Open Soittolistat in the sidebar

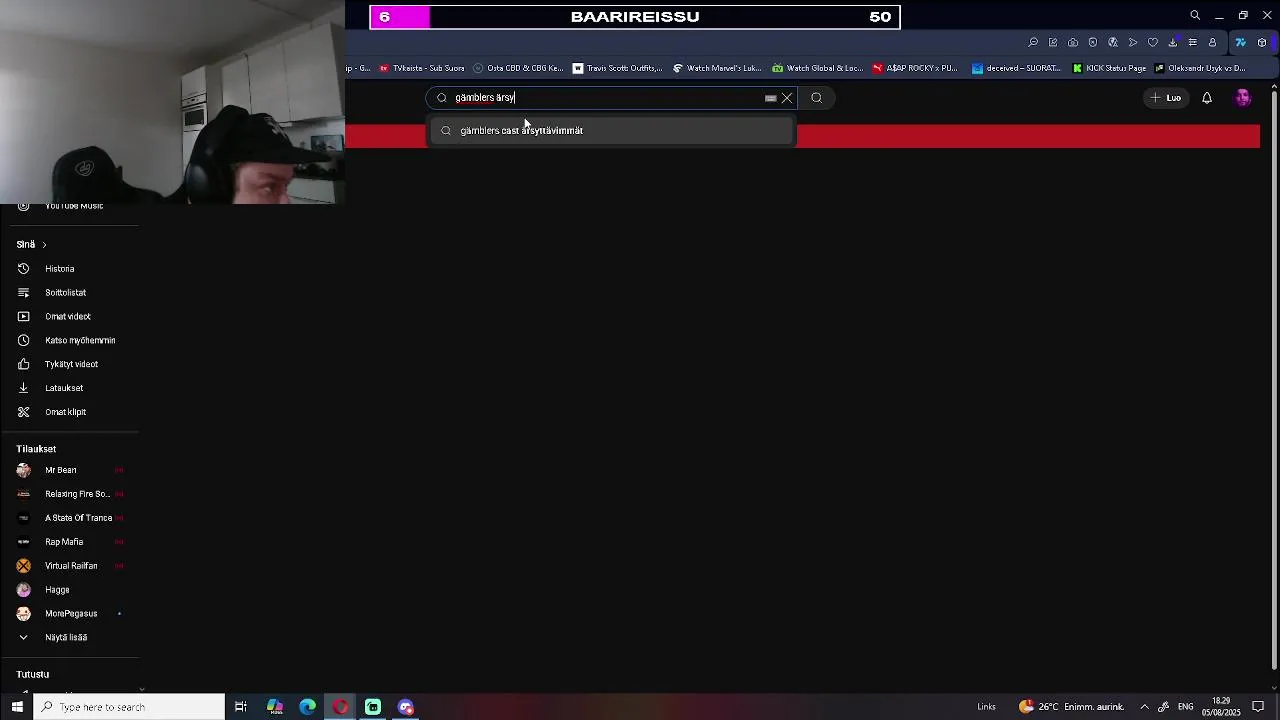(68, 293)
